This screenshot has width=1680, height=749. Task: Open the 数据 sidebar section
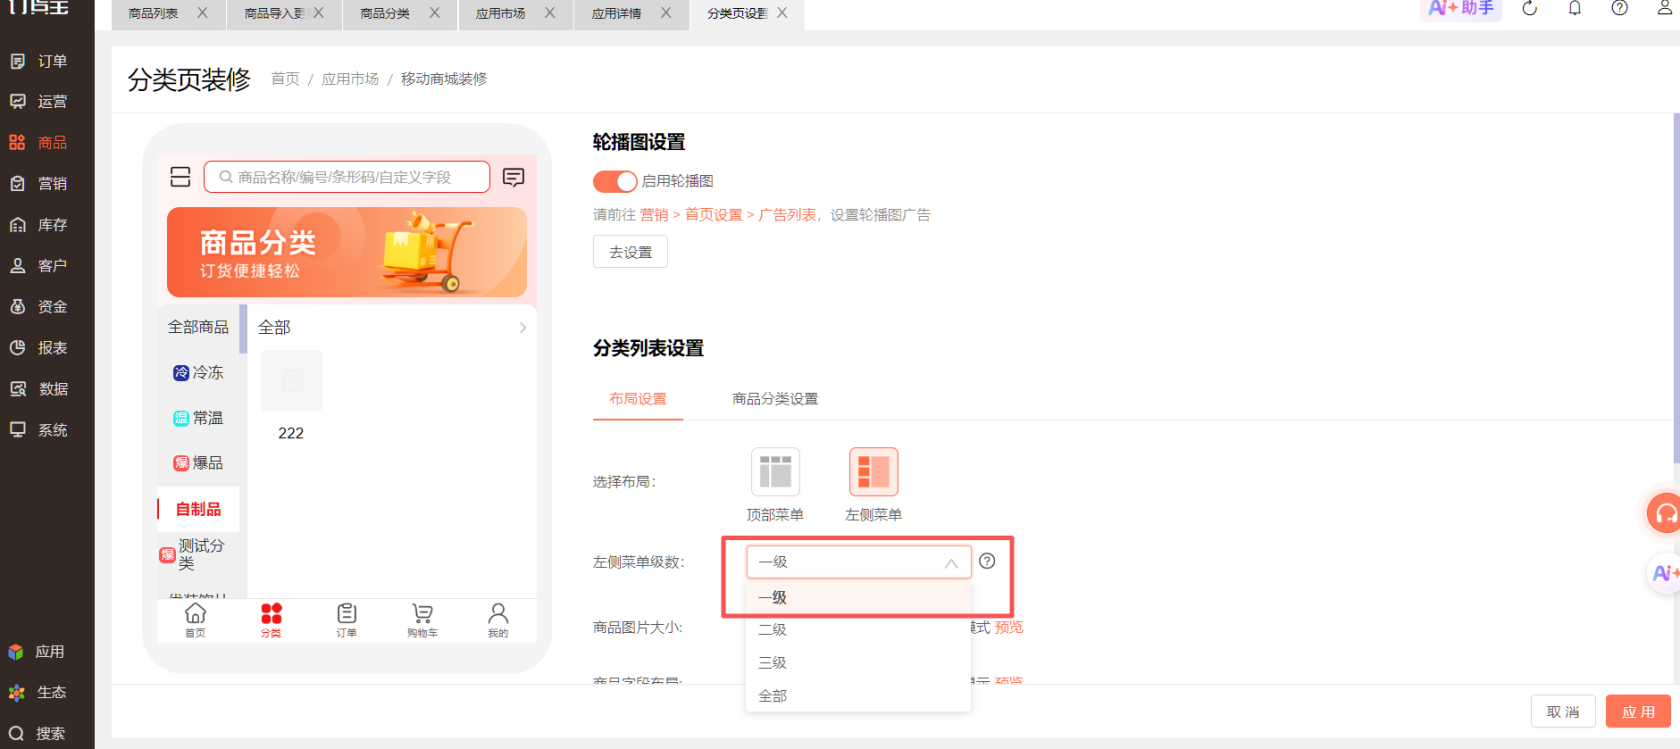(x=40, y=389)
